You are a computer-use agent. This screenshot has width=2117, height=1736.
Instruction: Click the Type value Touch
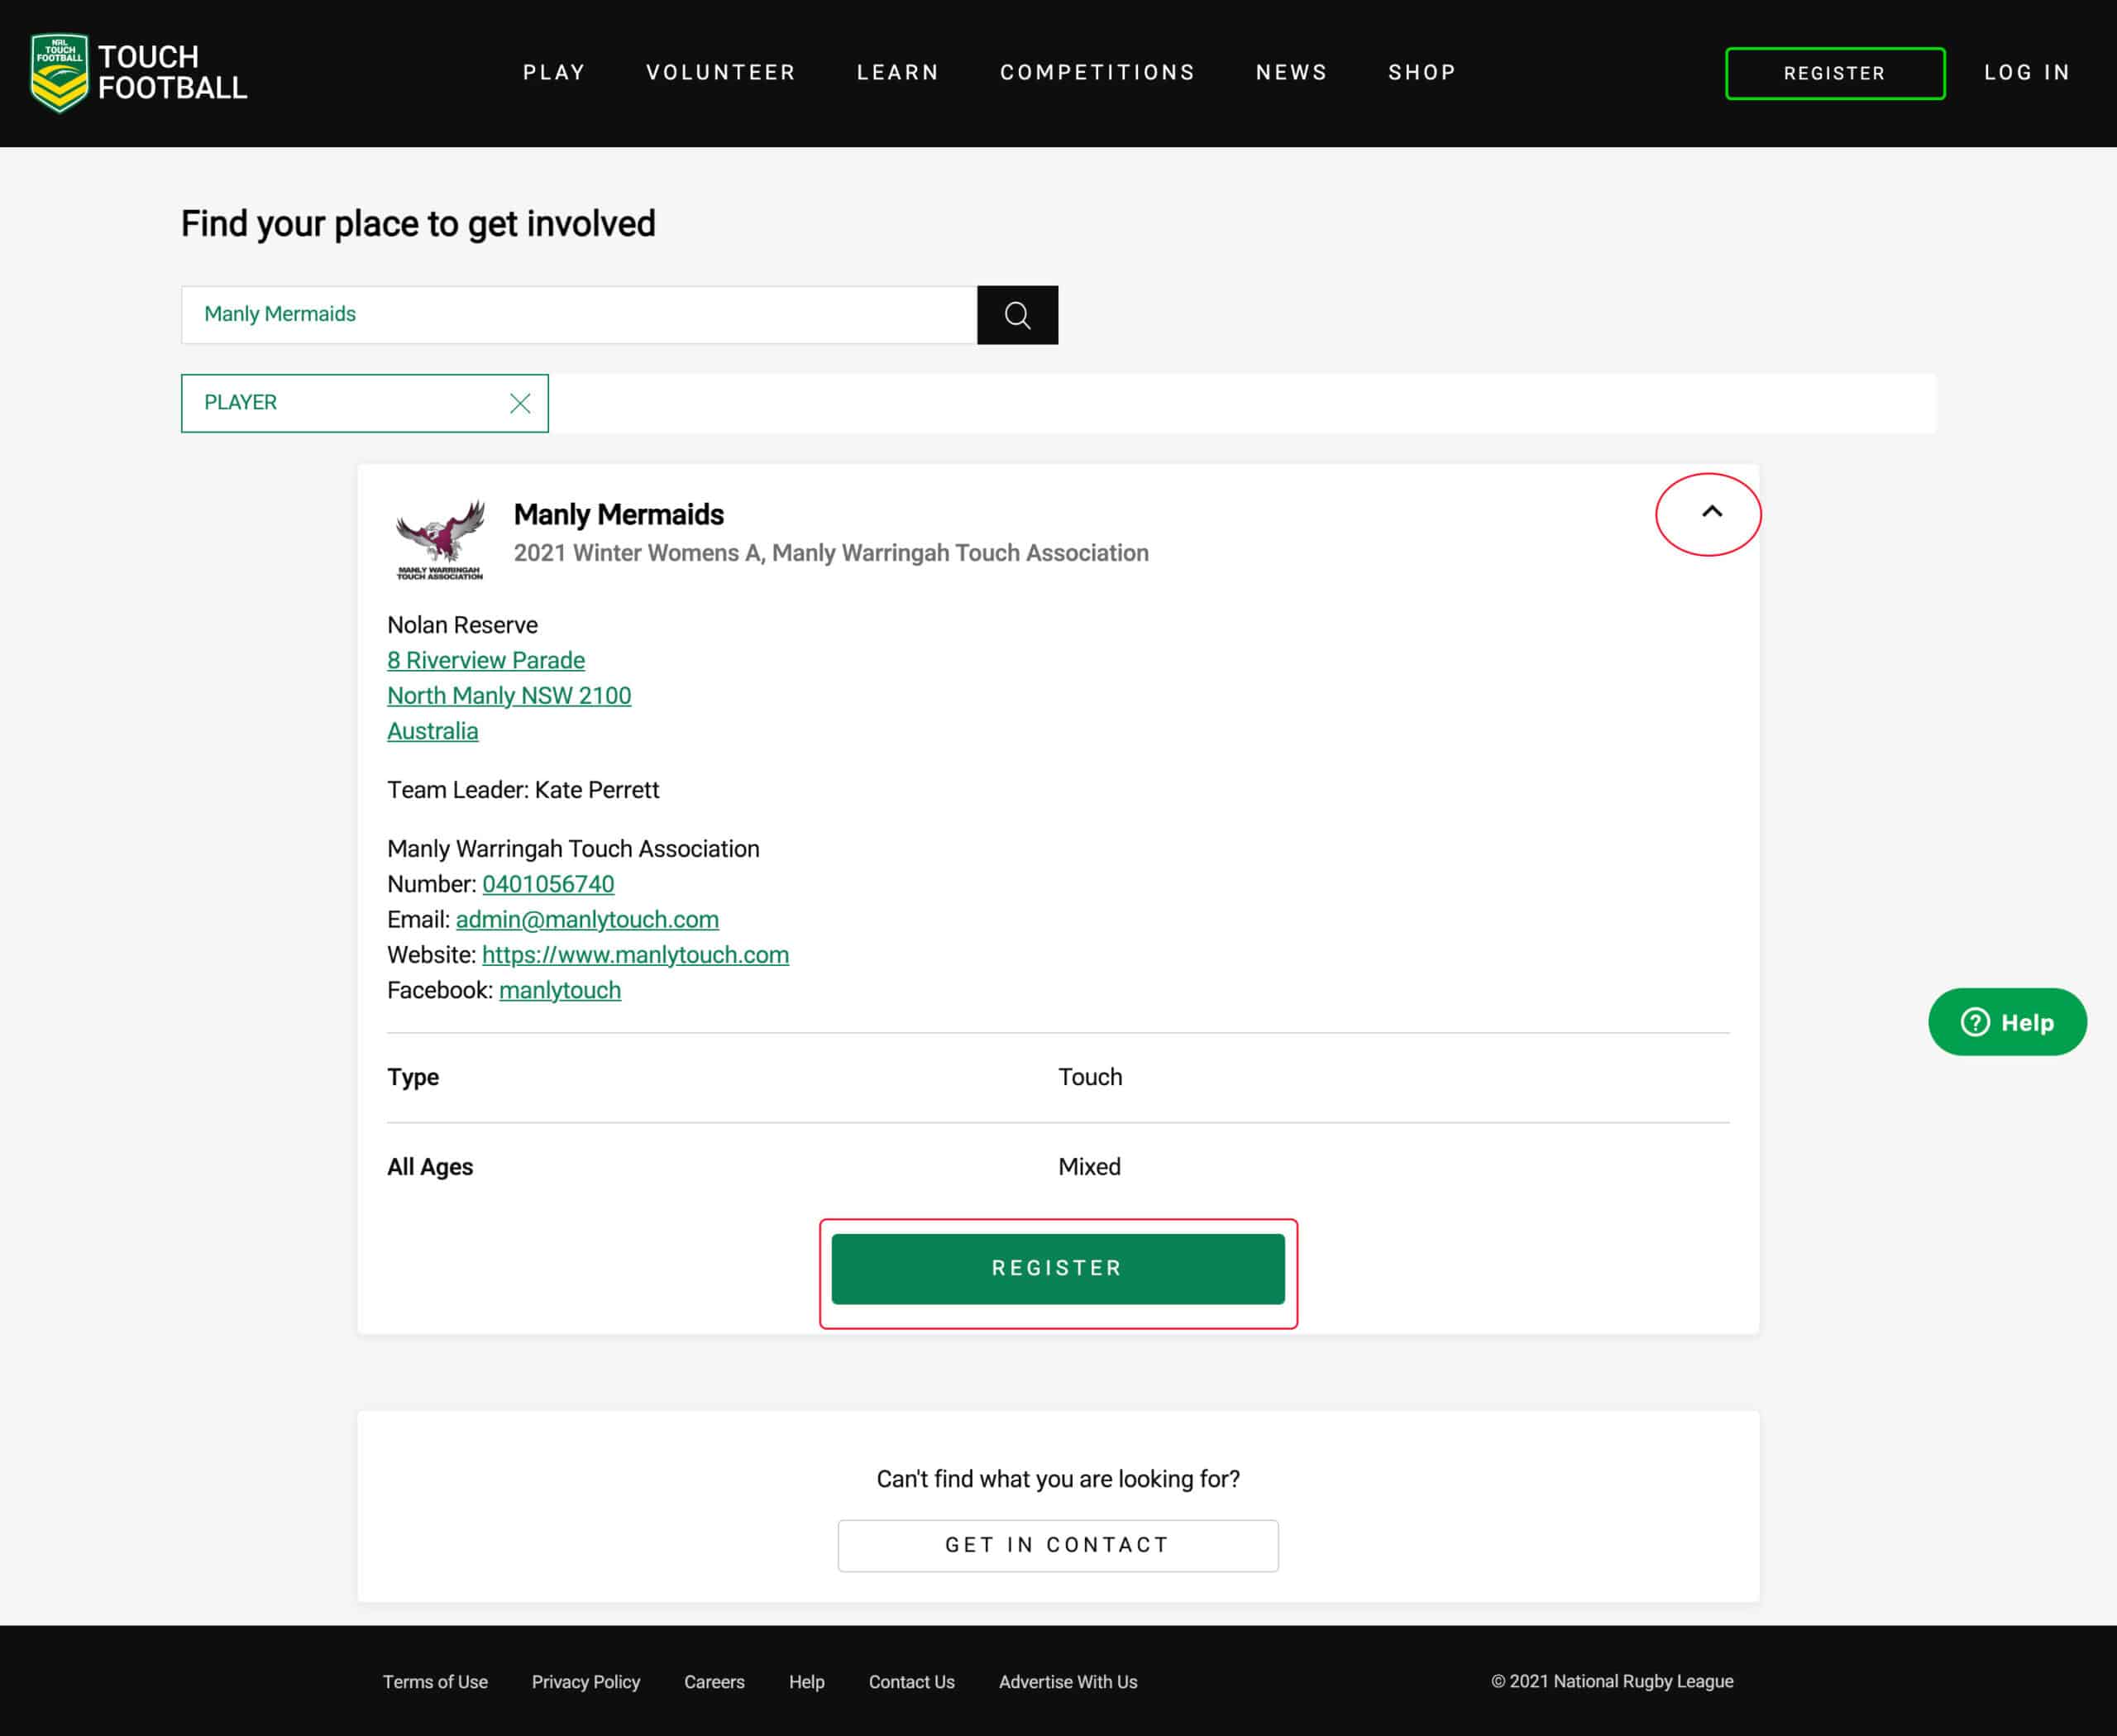[1090, 1077]
